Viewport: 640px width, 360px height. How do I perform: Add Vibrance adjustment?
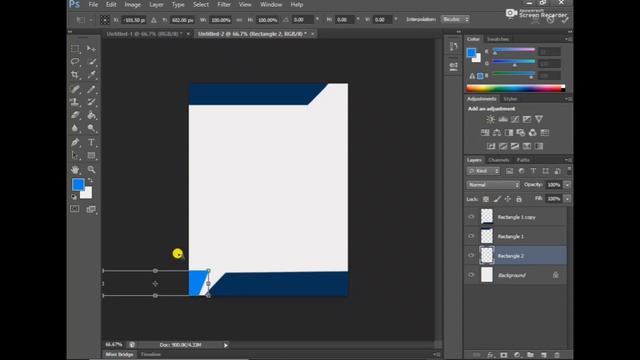539,119
